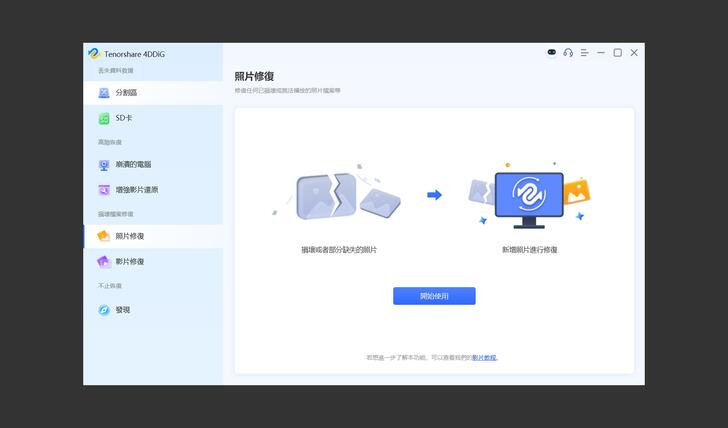Click the Tenorshare 4DDiG logo
Image resolution: width=728 pixels, height=428 pixels.
point(94,54)
